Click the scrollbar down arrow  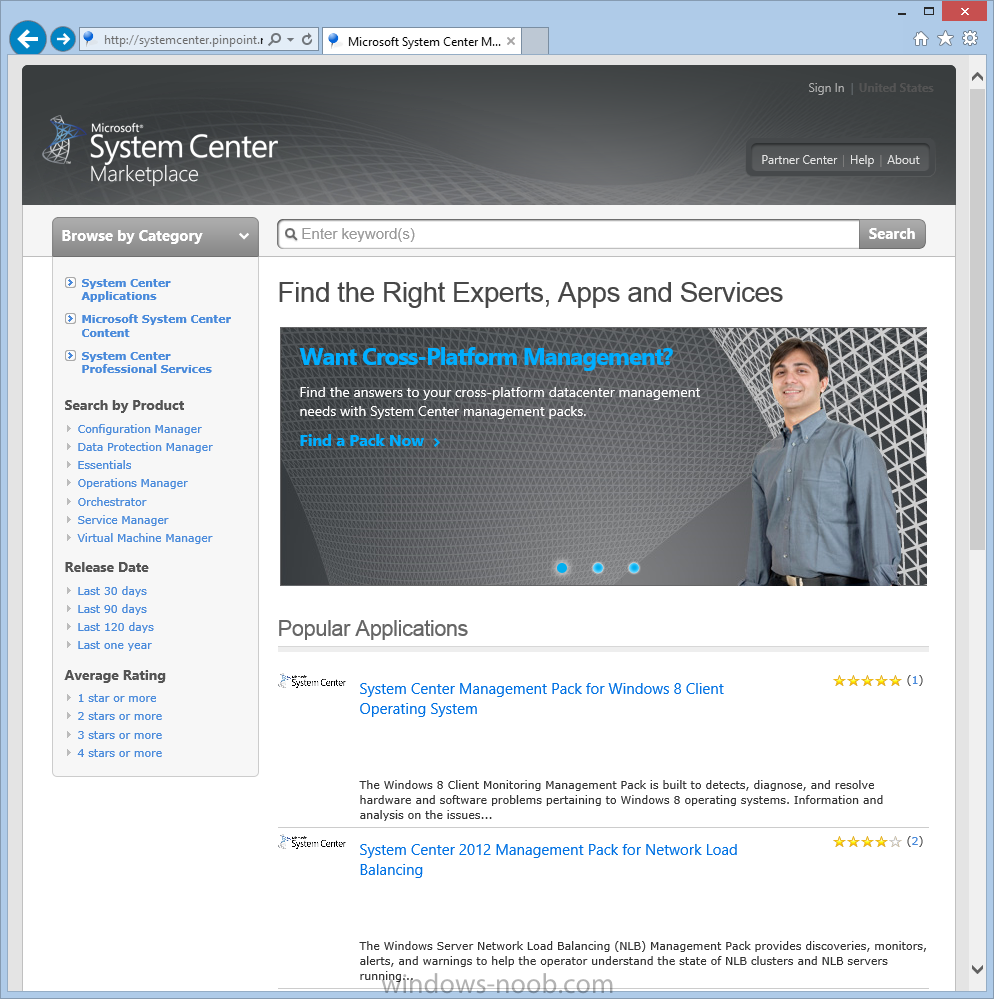(977, 969)
